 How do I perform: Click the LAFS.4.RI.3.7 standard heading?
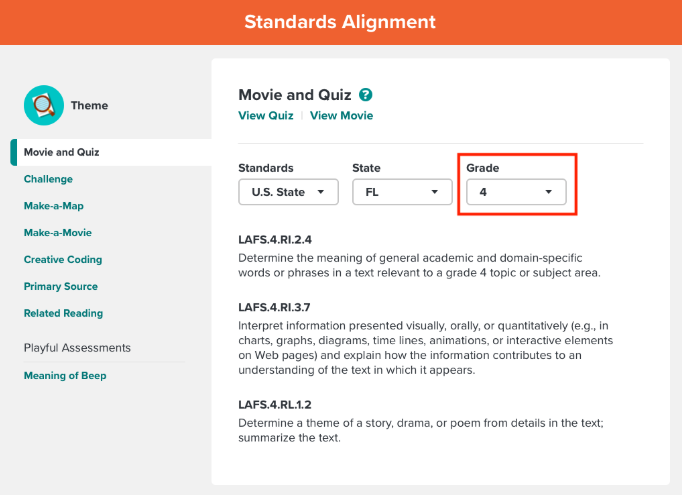pyautogui.click(x=274, y=308)
